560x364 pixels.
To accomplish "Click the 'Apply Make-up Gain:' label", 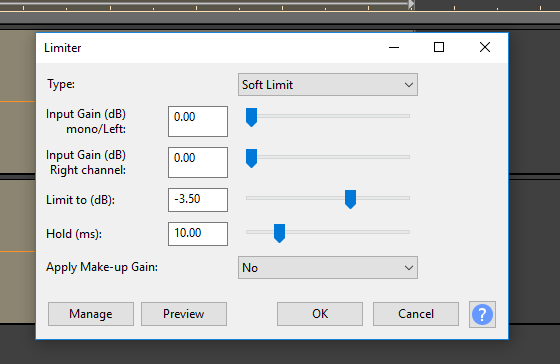I will [102, 267].
